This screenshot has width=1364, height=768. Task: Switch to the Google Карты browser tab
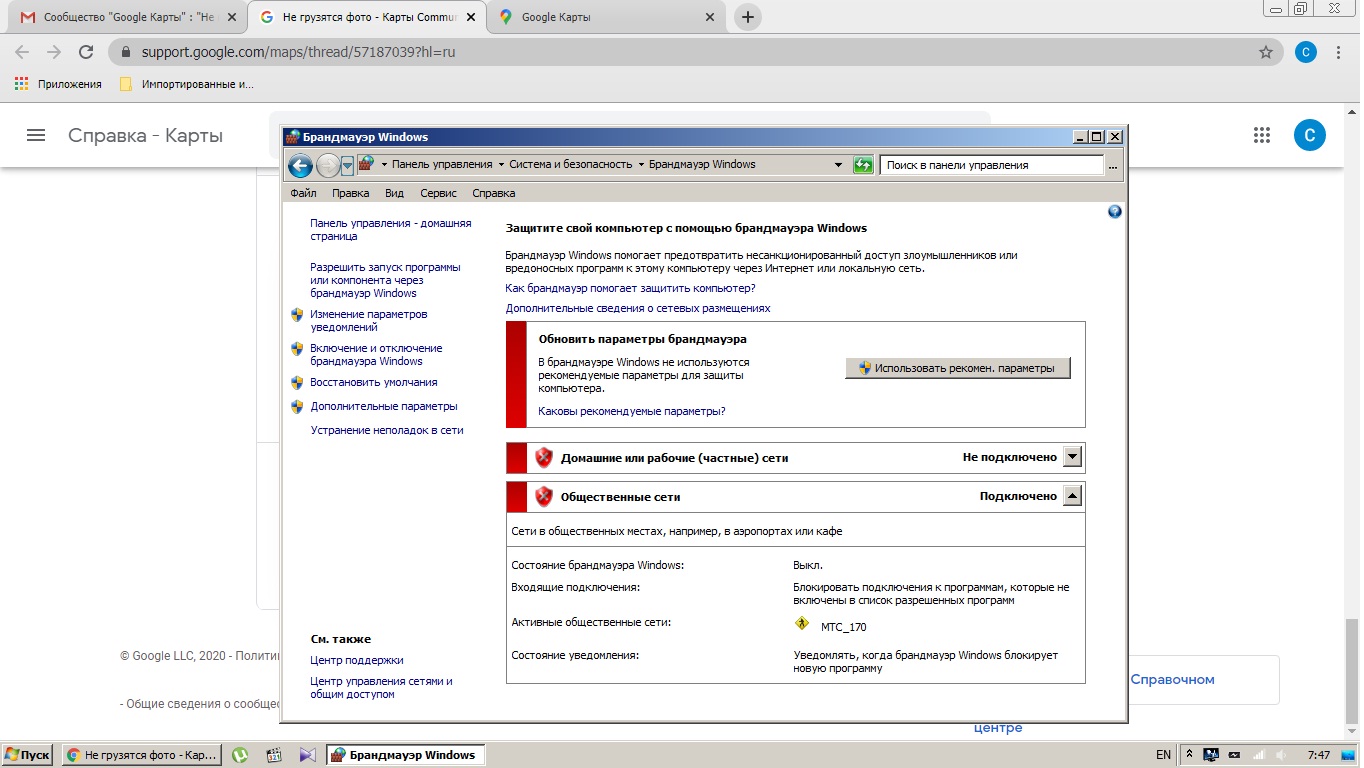608,17
